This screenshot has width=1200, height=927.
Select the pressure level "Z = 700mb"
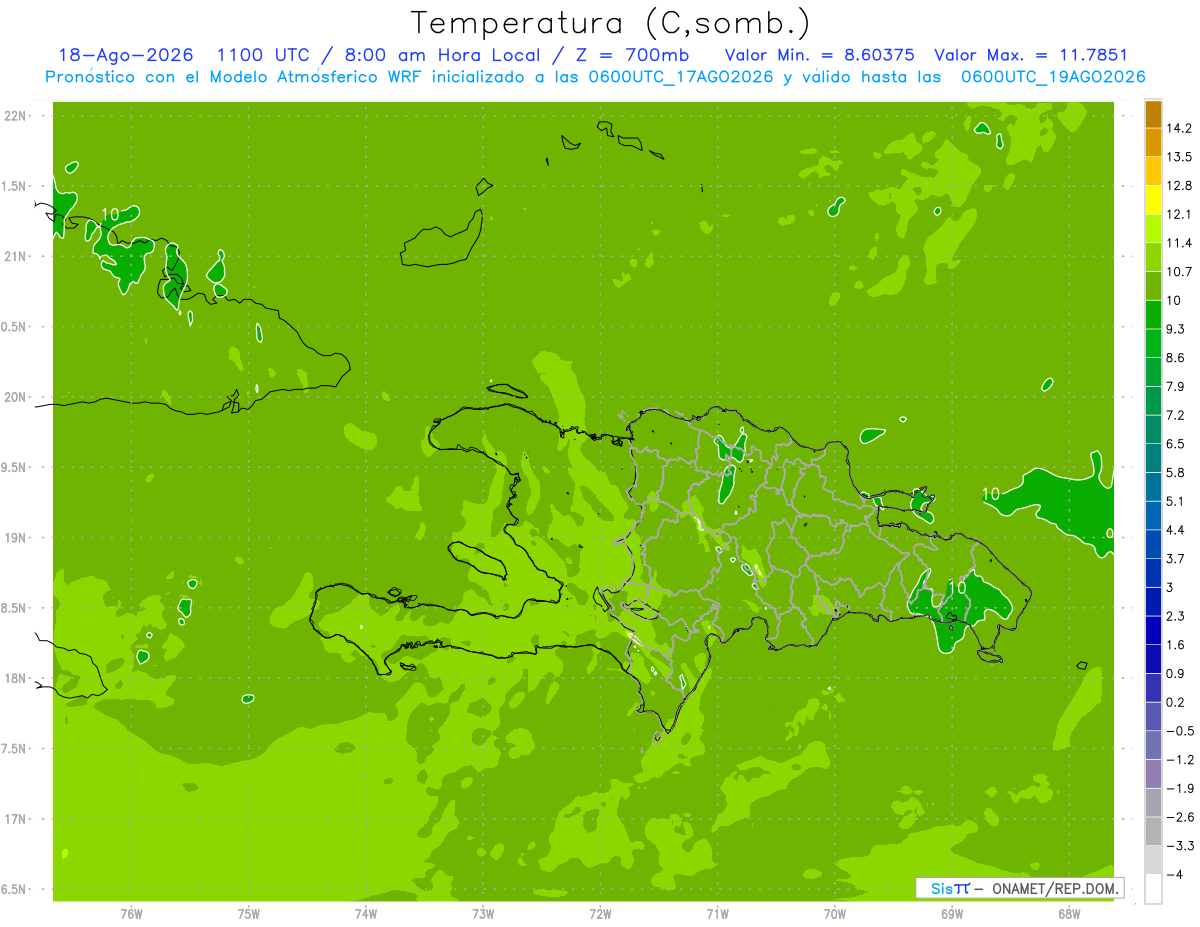pos(632,55)
